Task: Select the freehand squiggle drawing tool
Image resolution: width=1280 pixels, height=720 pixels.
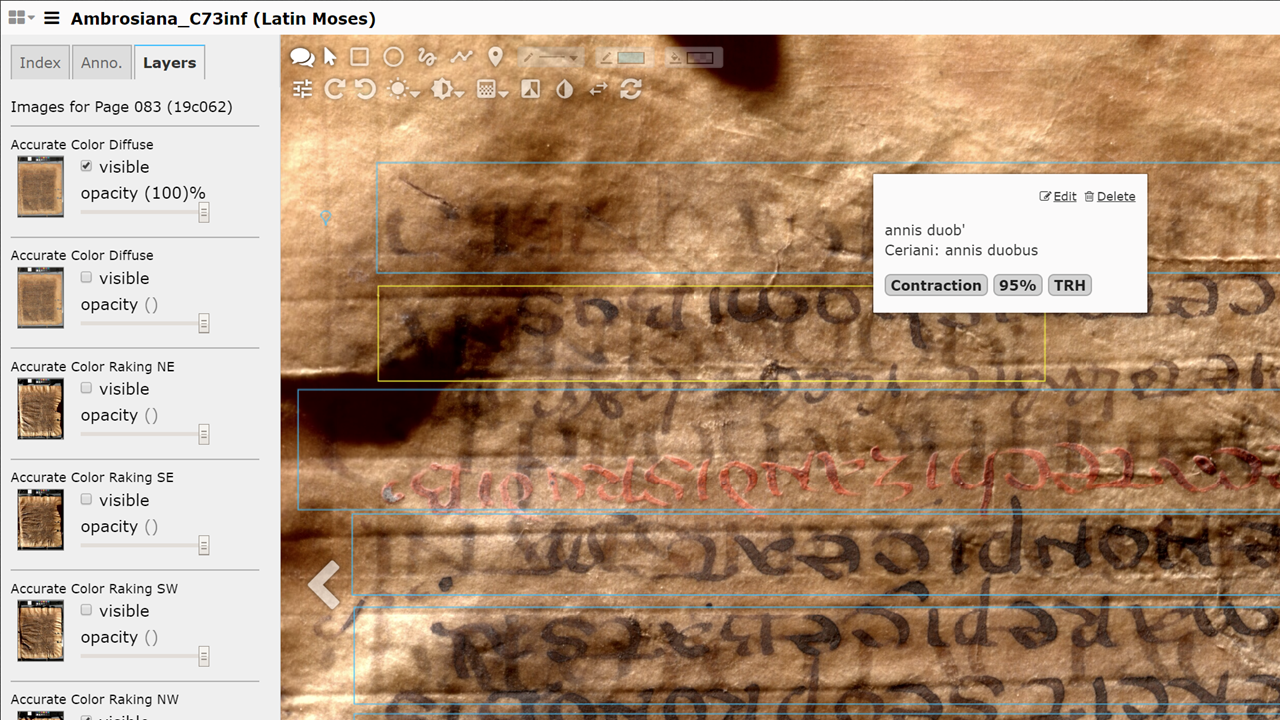Action: click(x=427, y=58)
